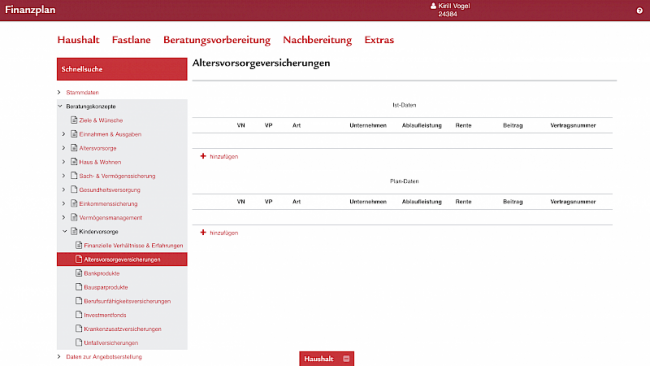Open Unfallversicherungen tree item
This screenshot has height=366, width=650.
pyautogui.click(x=111, y=343)
